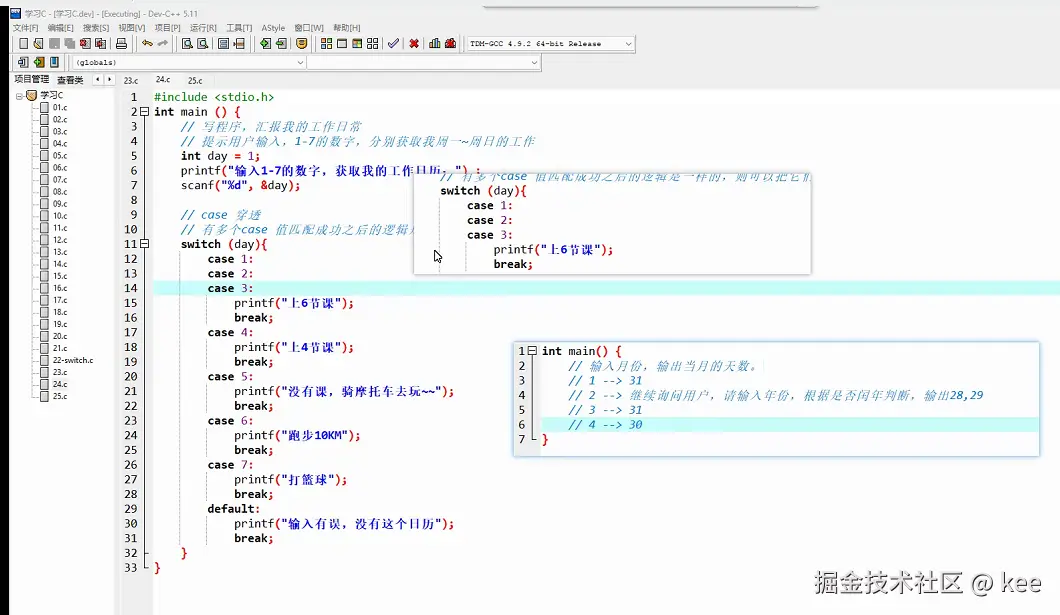Click the Open file icon

[39, 43]
